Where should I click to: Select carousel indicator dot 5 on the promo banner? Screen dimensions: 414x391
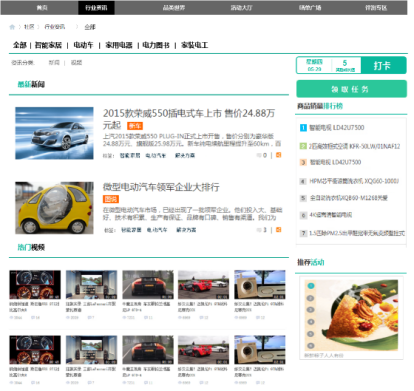click(x=311, y=334)
